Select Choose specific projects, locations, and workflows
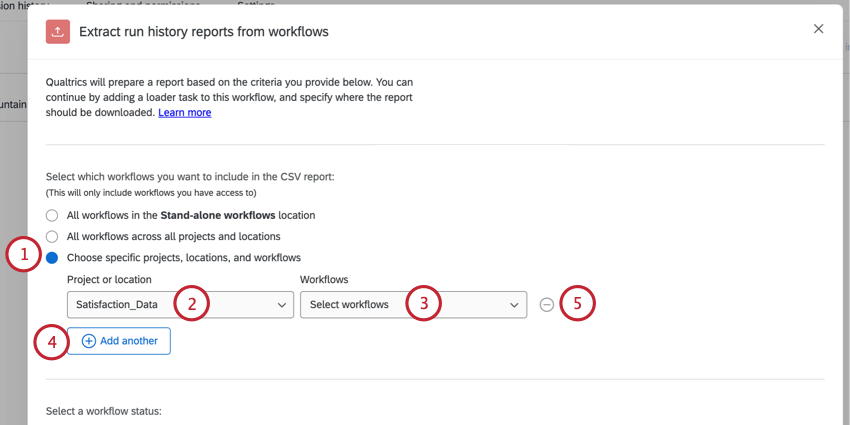 point(52,258)
